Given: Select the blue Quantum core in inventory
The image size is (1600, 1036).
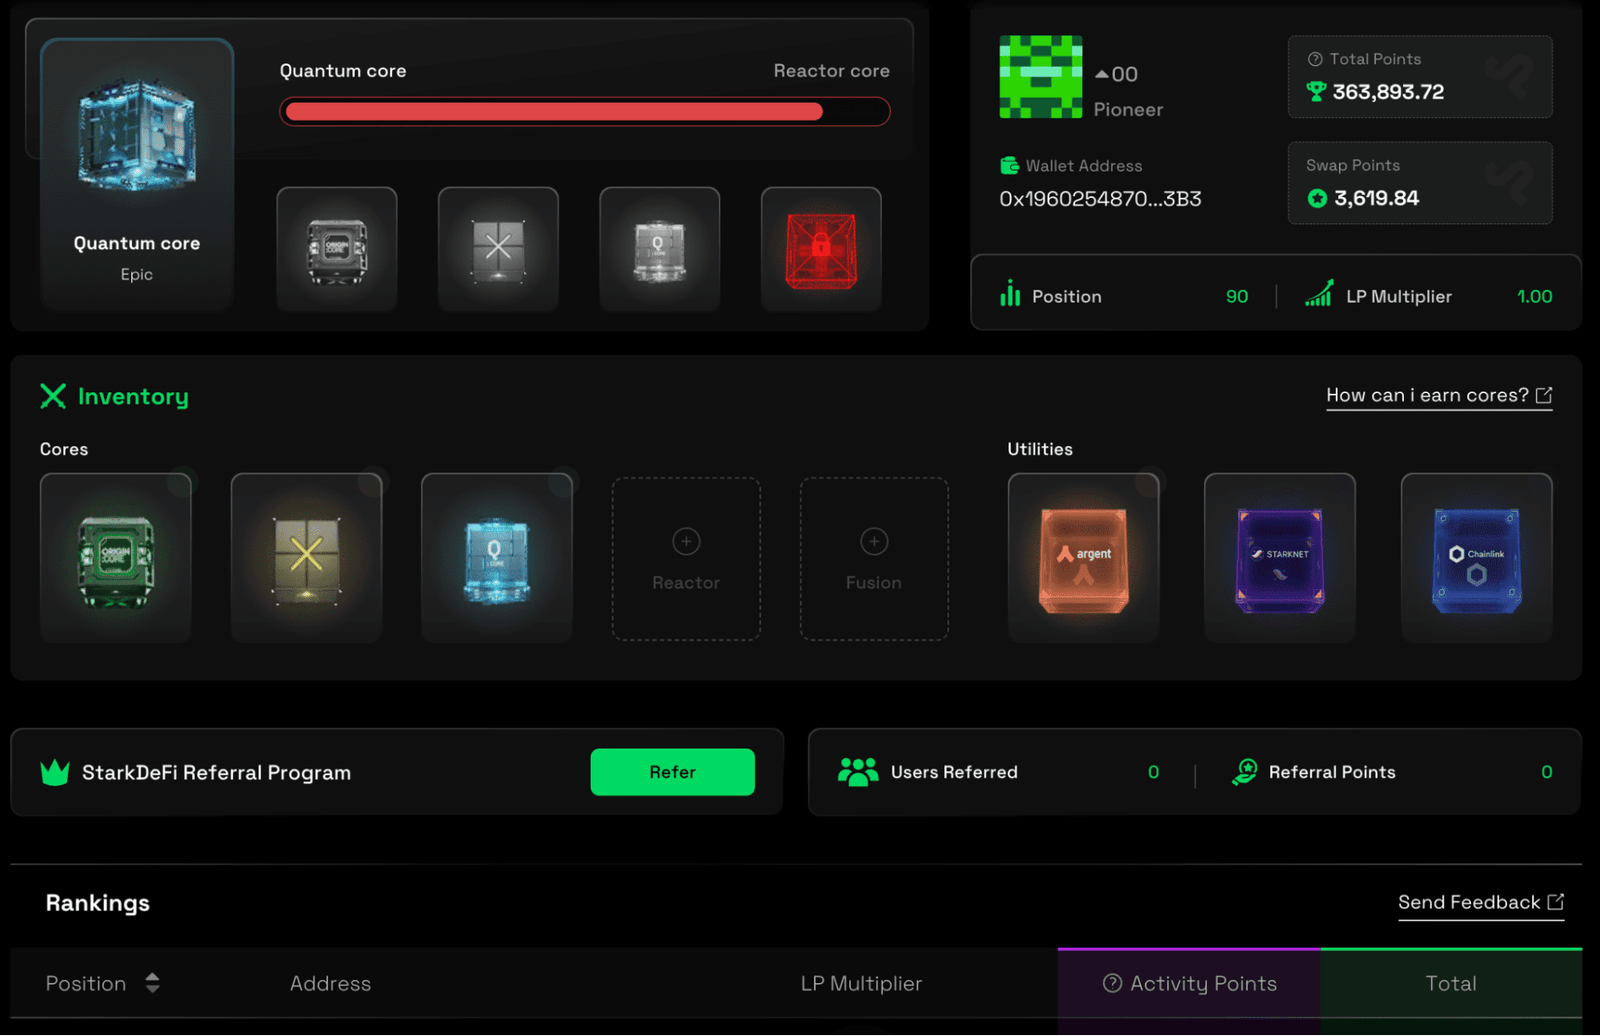Looking at the screenshot, I should (496, 558).
